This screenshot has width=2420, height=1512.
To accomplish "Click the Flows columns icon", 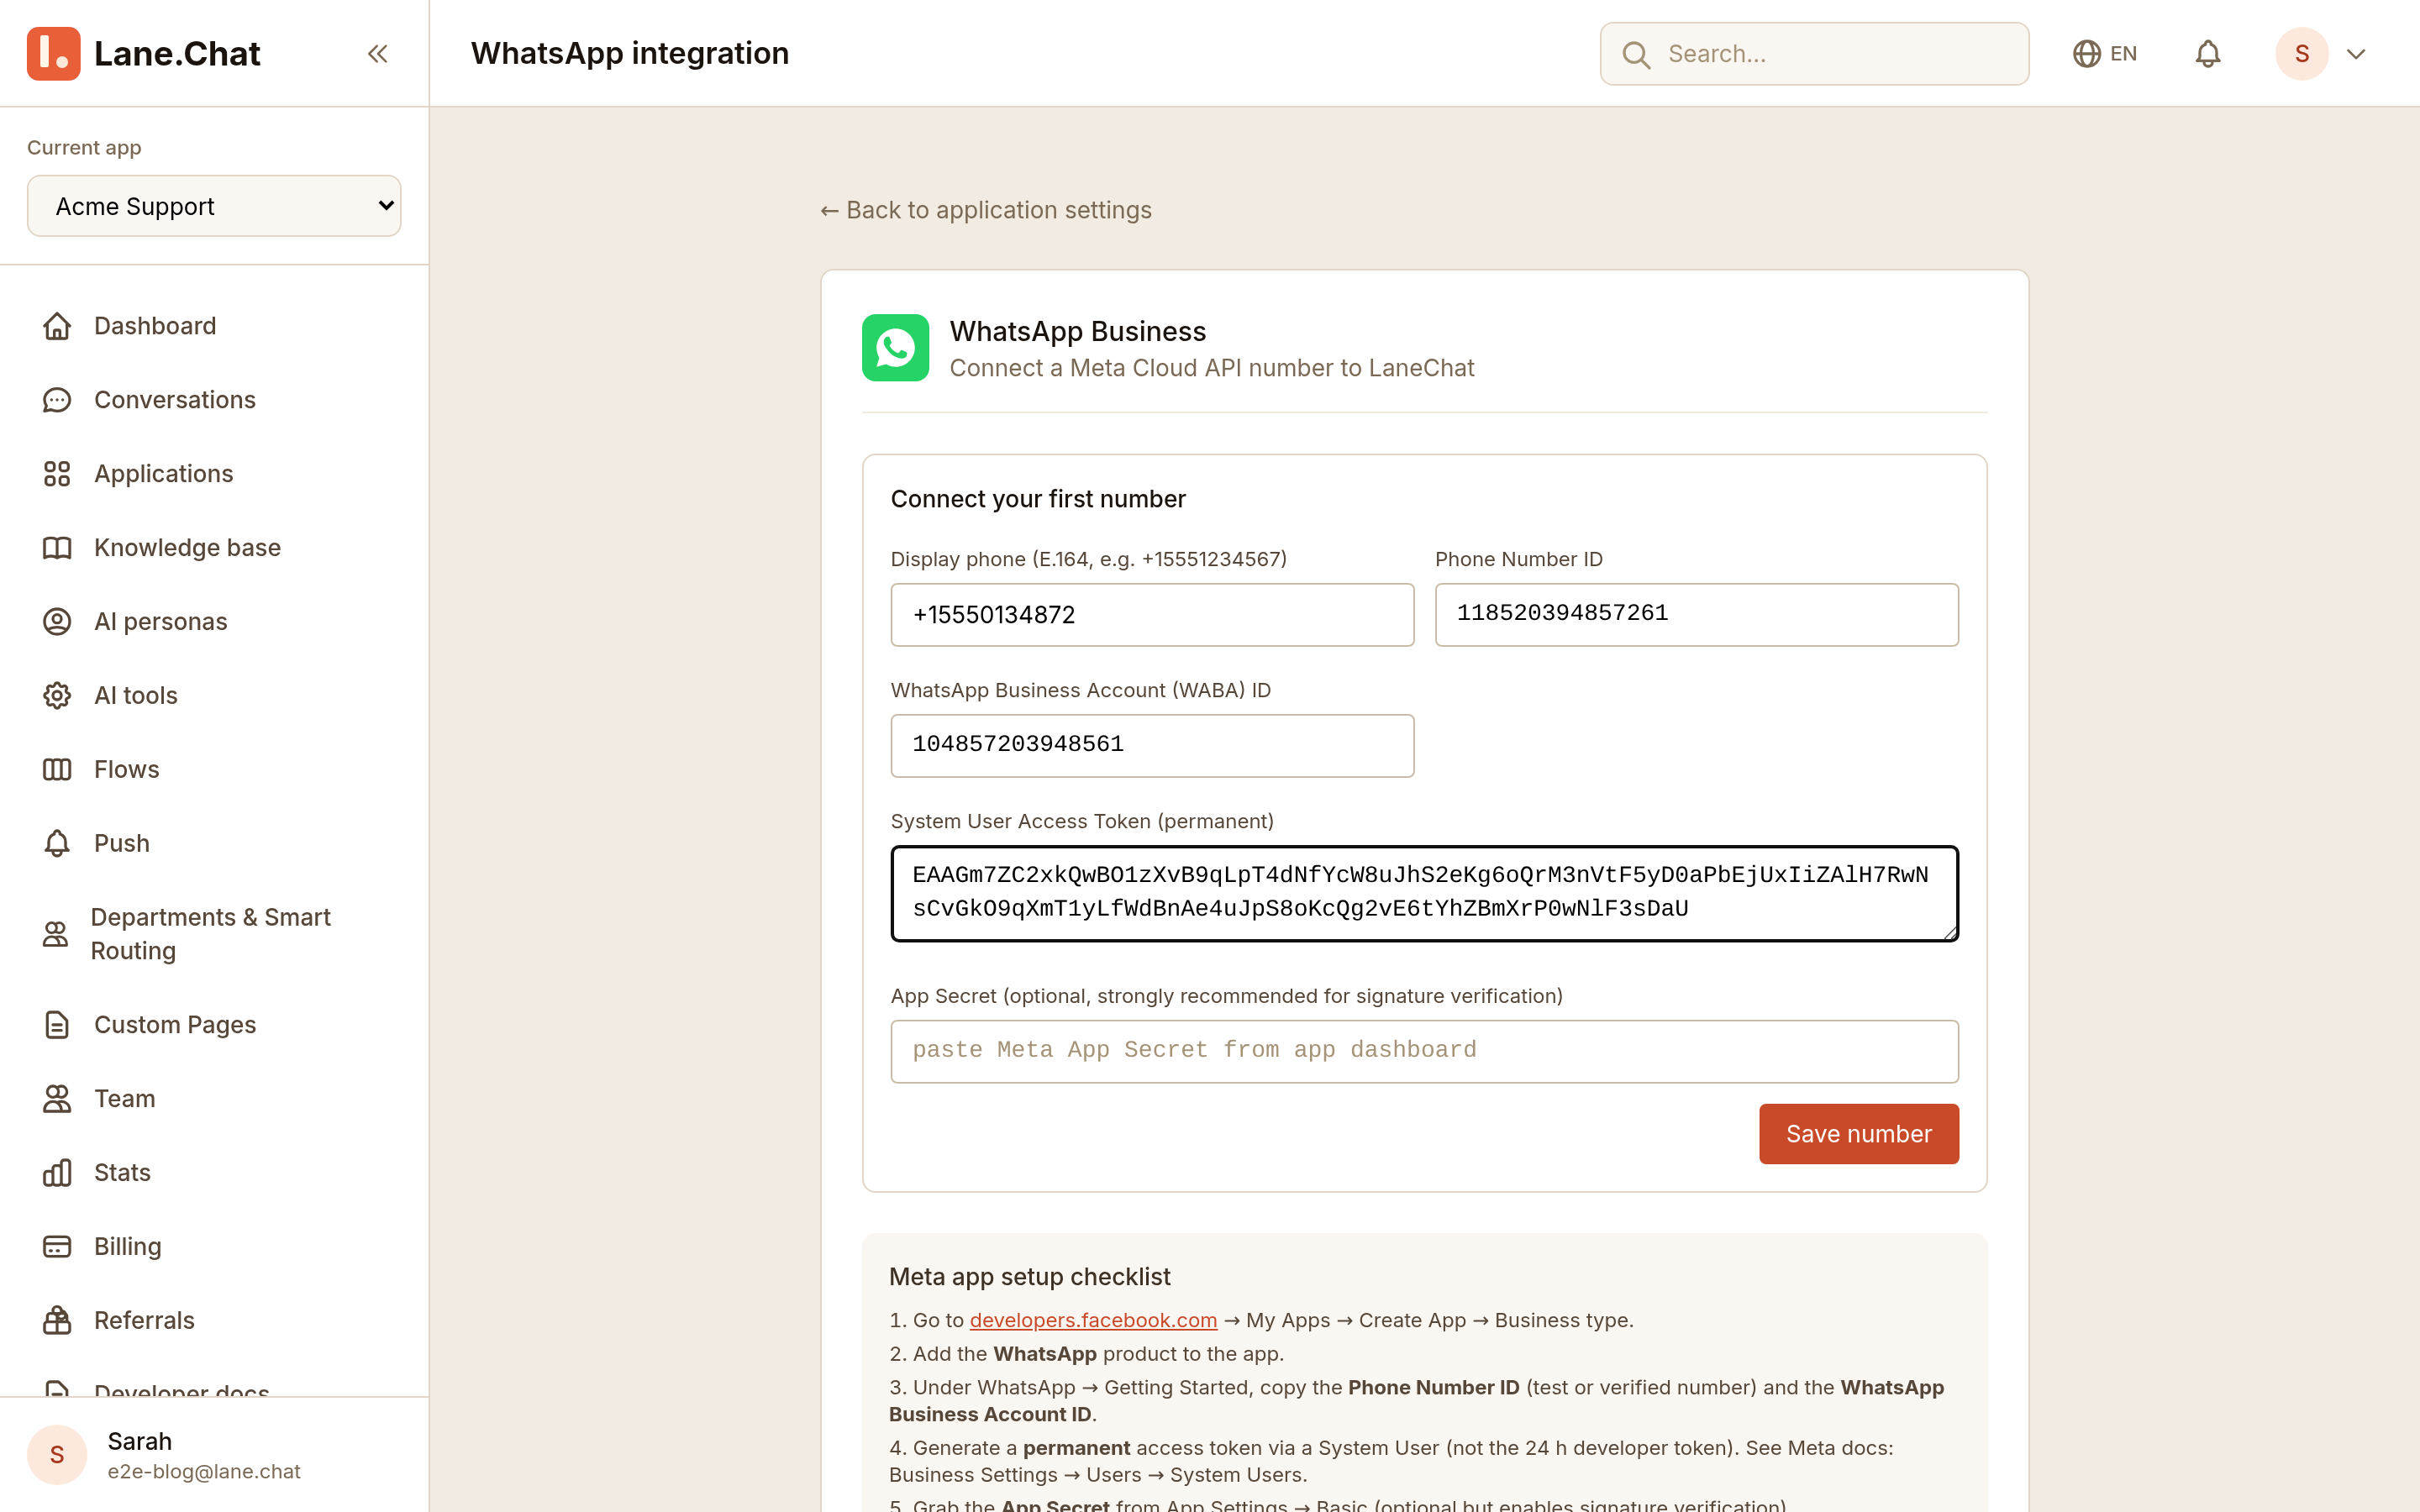I will point(57,770).
